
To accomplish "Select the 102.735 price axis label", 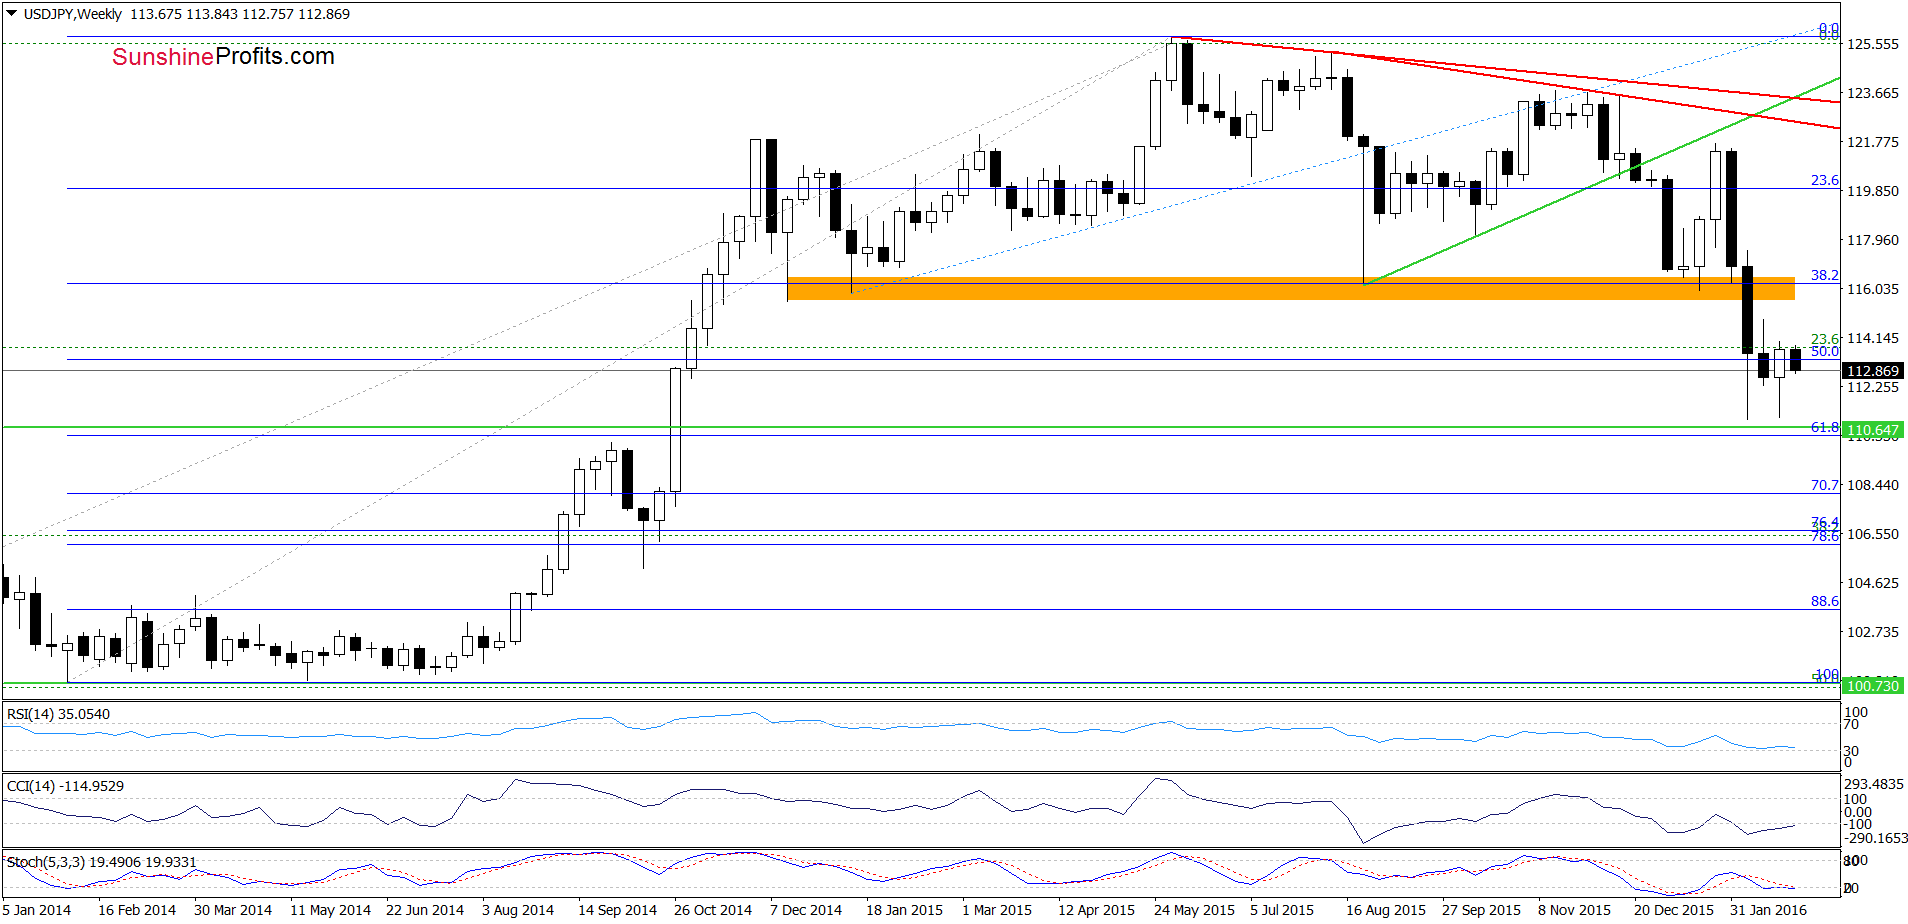I will pos(1873,632).
